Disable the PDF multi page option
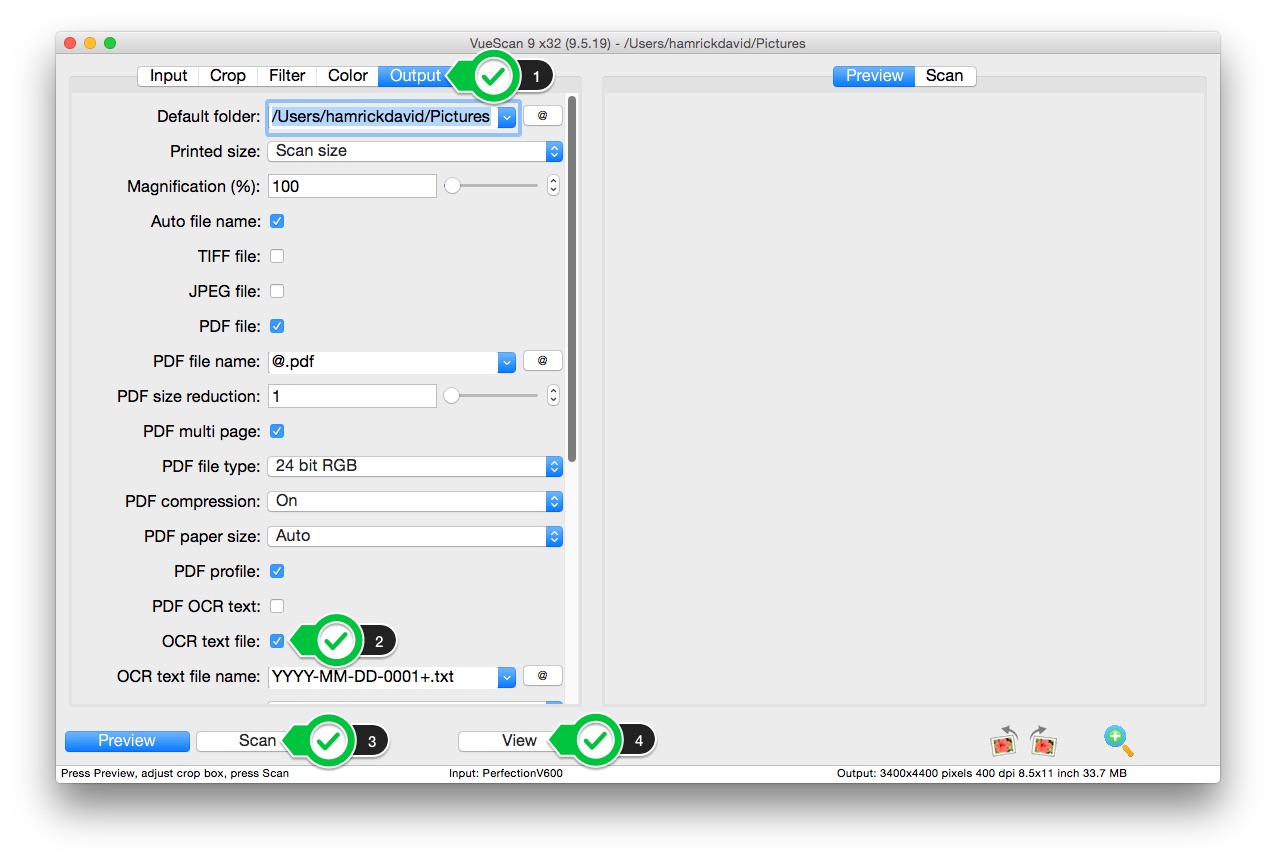The width and height of the screenshot is (1276, 863). 276,431
